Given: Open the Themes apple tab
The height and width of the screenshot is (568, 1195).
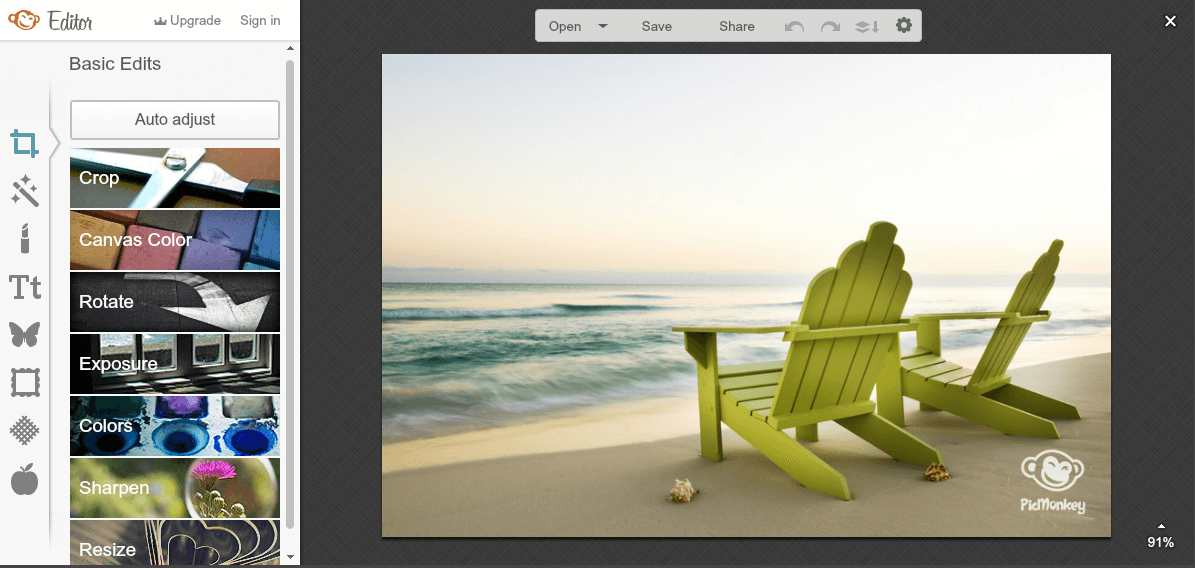Looking at the screenshot, I should (24, 479).
